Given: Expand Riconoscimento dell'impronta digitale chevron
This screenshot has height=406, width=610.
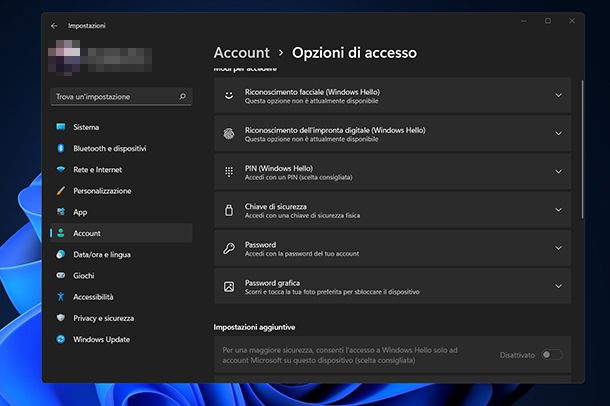Looking at the screenshot, I should click(558, 133).
